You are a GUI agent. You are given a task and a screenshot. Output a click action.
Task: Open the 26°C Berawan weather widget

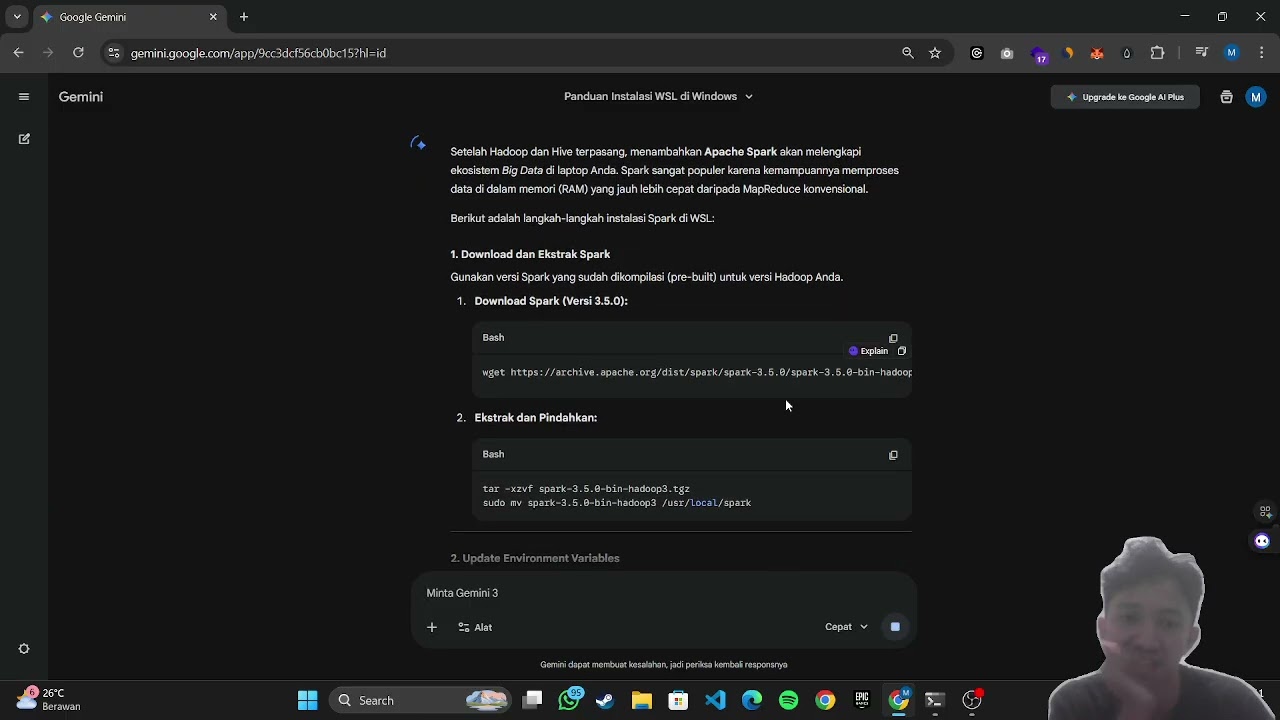(x=48, y=699)
